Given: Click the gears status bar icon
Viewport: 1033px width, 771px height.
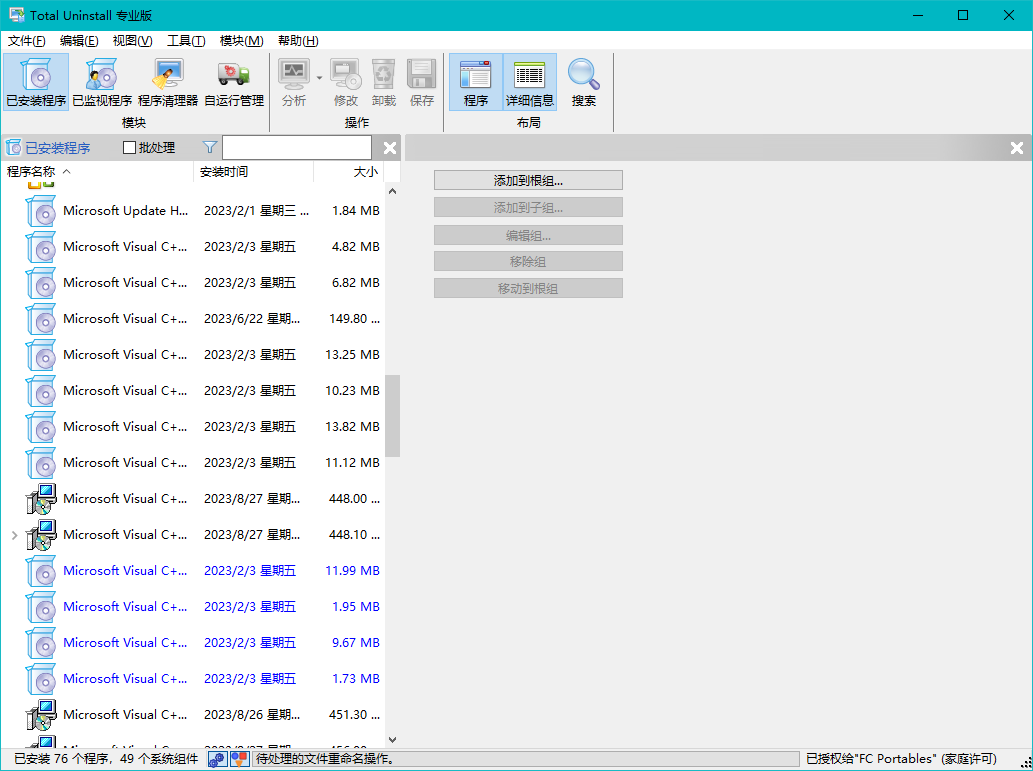Looking at the screenshot, I should (x=217, y=759).
